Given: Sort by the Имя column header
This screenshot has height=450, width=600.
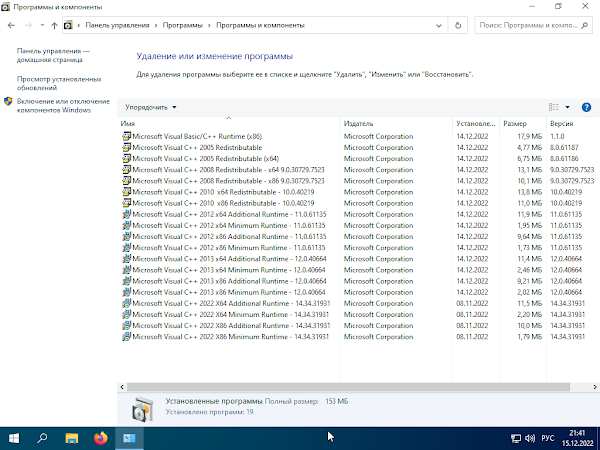Looking at the screenshot, I should click(229, 124).
